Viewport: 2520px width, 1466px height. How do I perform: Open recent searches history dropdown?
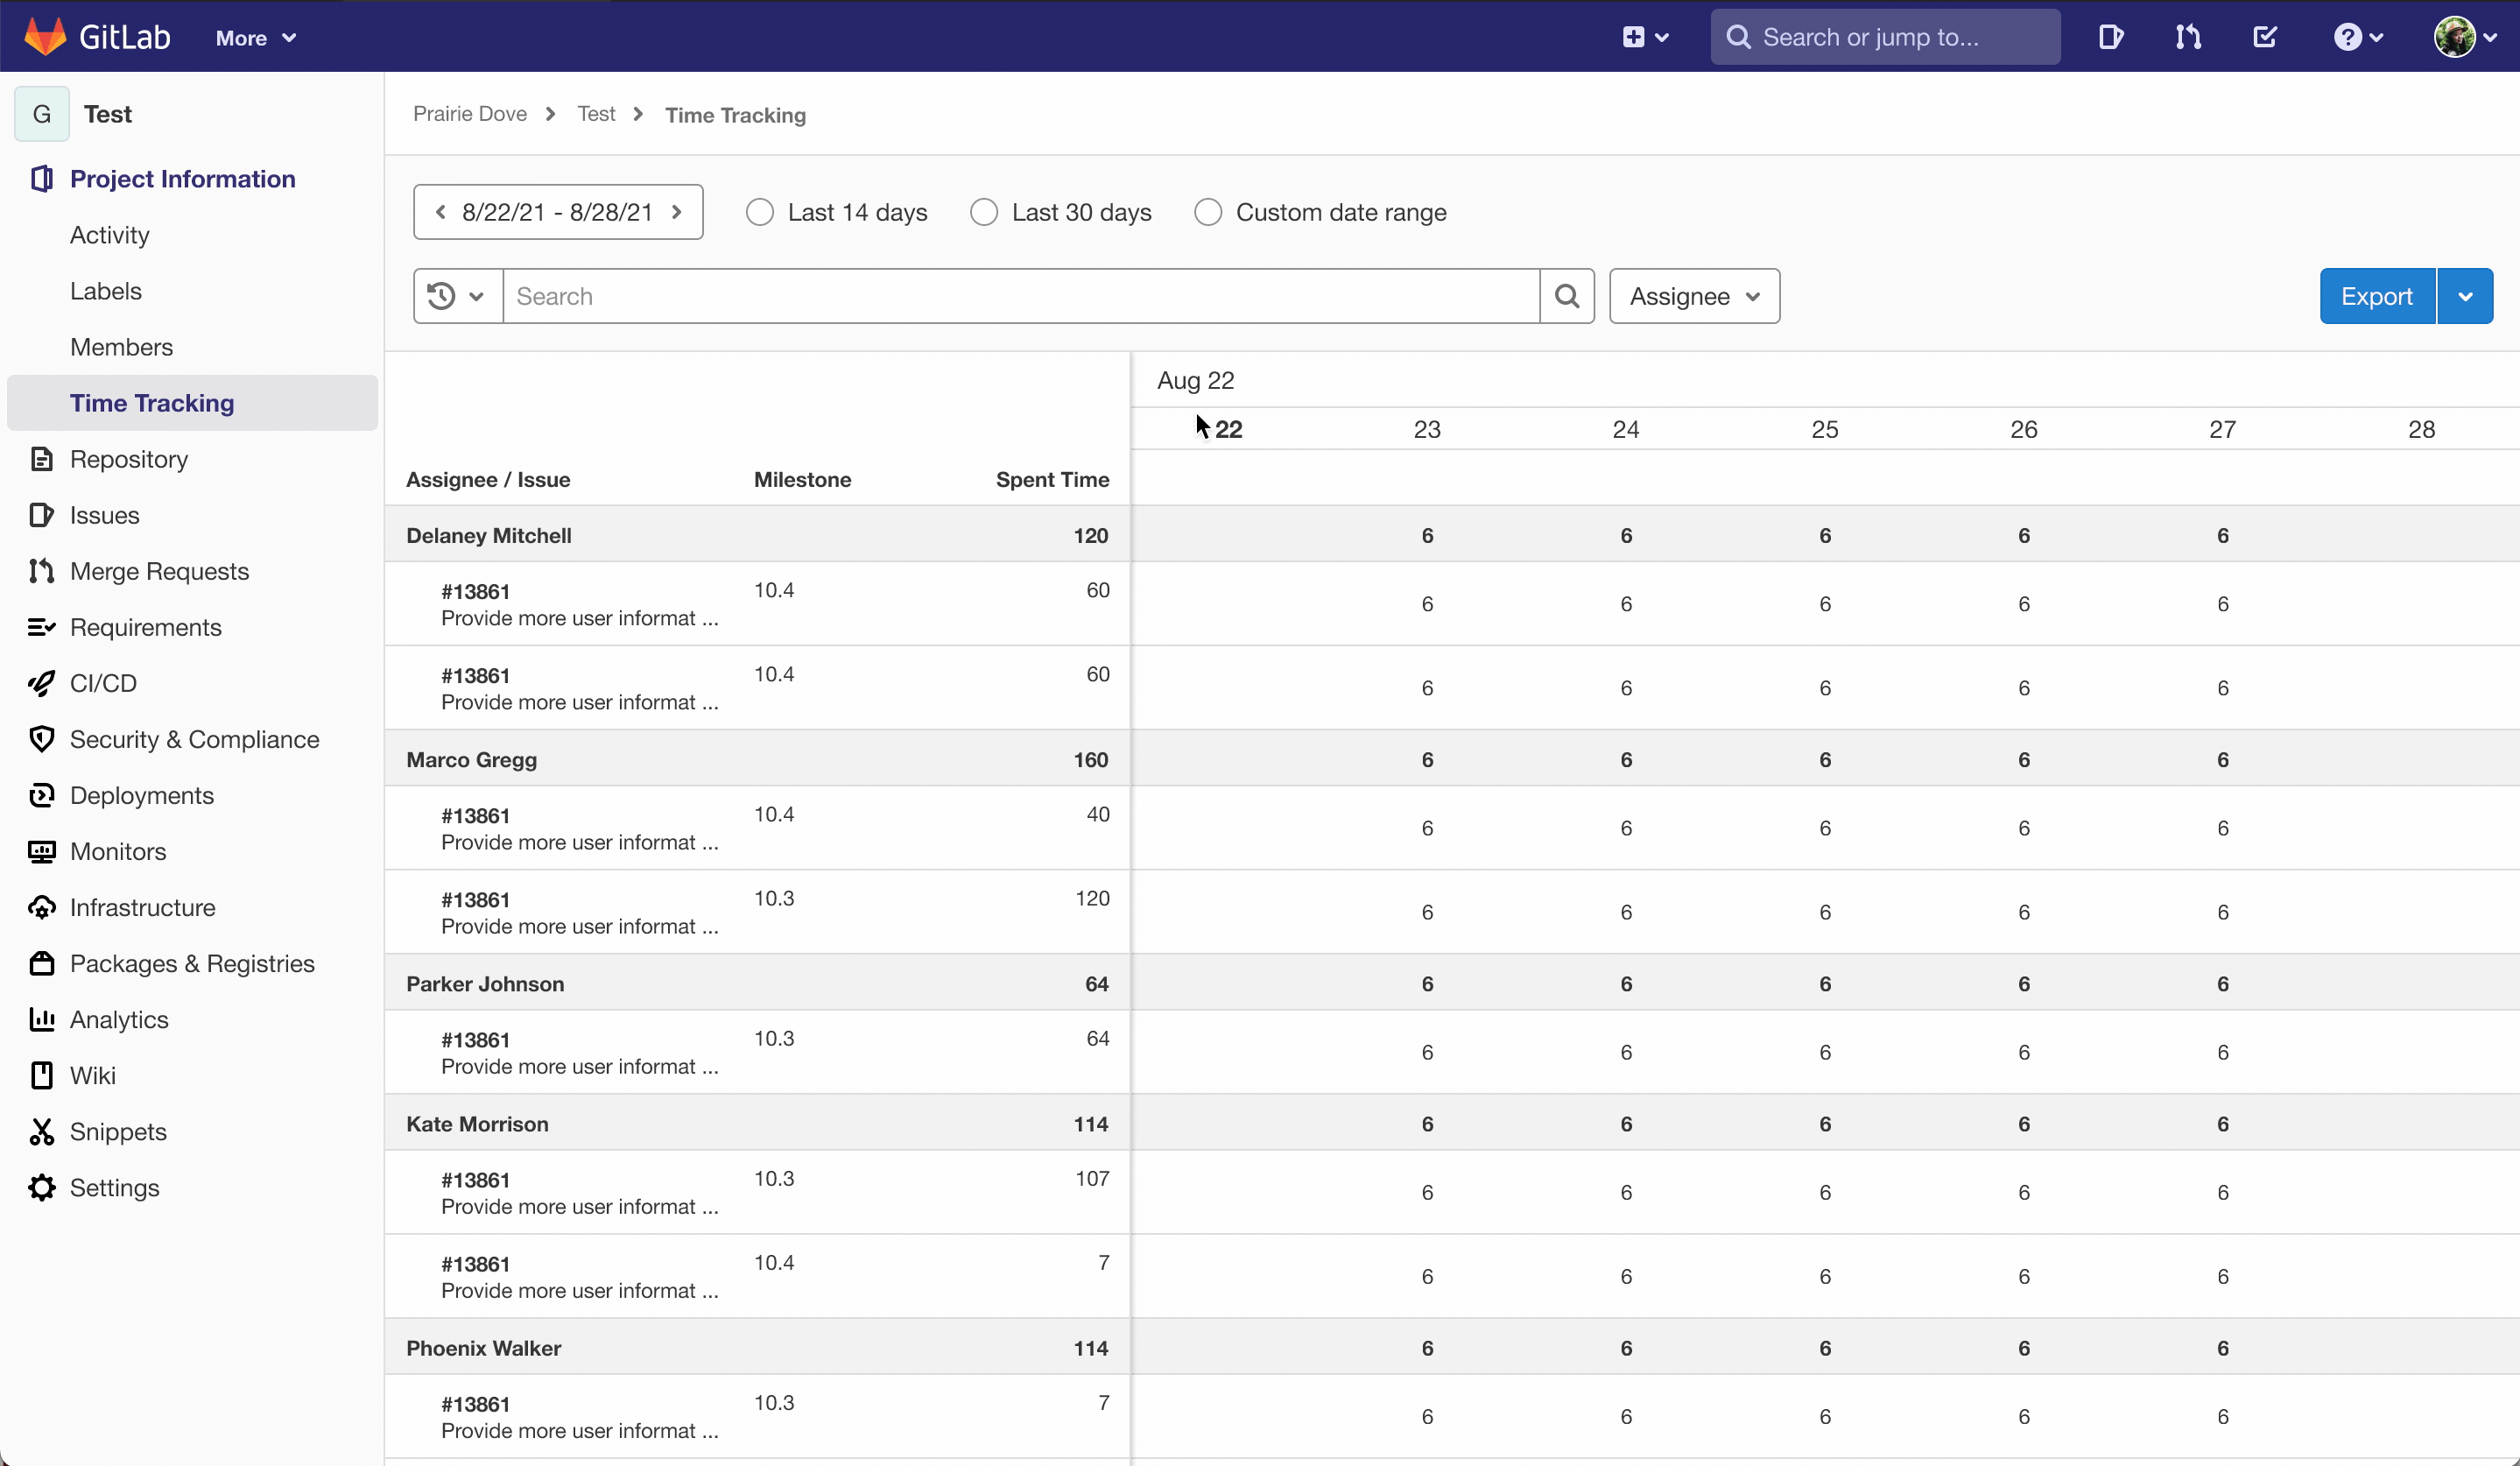[457, 296]
